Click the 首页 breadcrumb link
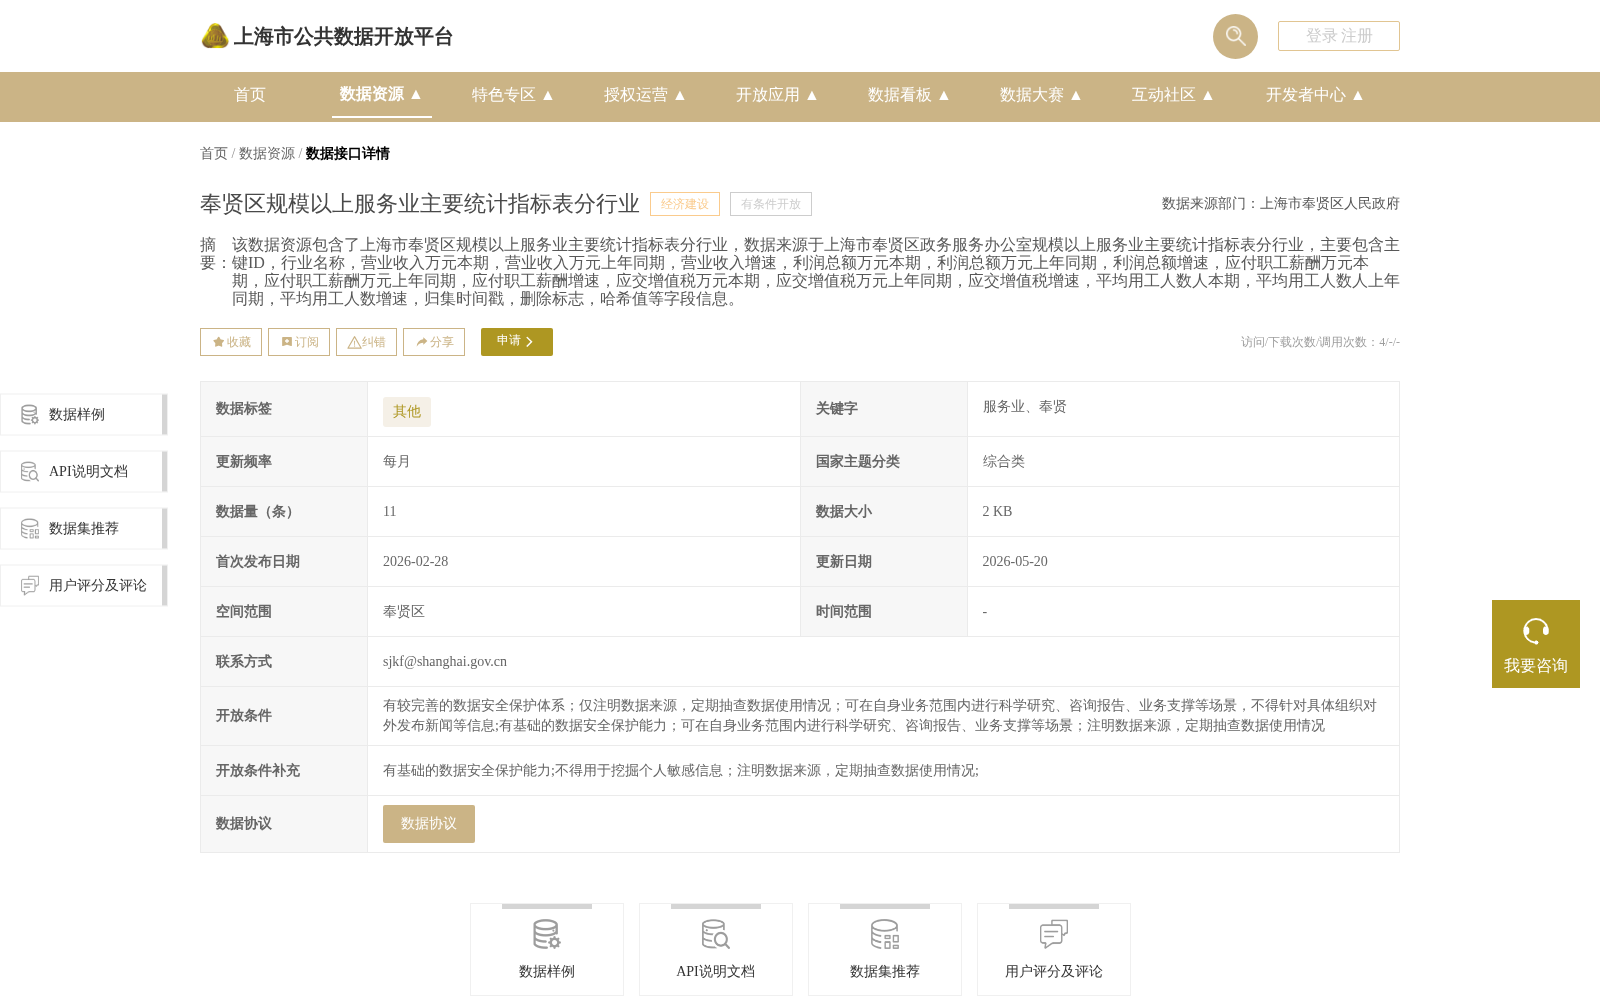 tap(214, 153)
